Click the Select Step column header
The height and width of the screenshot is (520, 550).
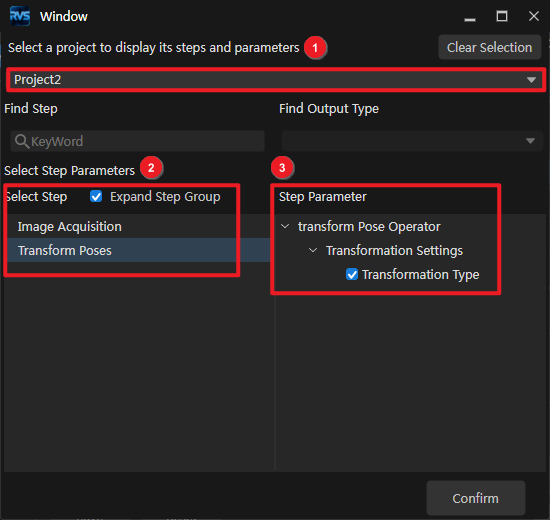point(36,197)
